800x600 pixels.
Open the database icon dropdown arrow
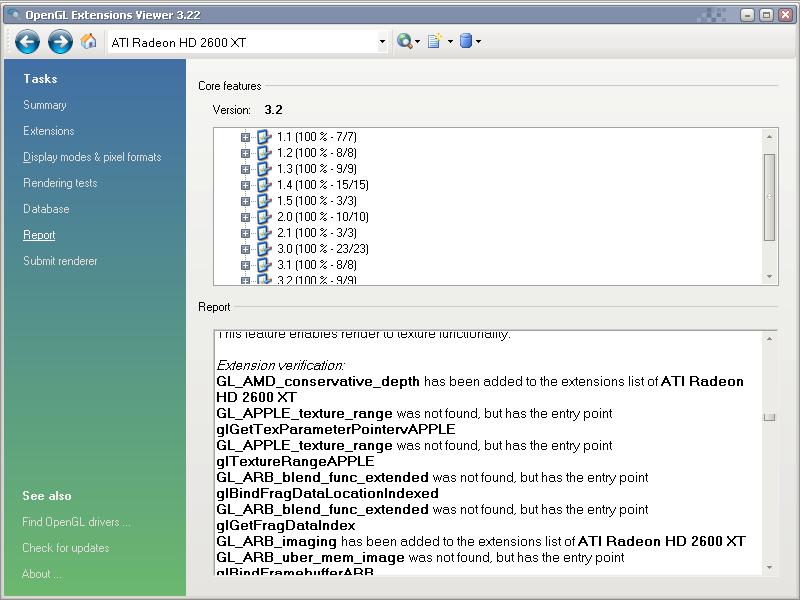(x=478, y=41)
